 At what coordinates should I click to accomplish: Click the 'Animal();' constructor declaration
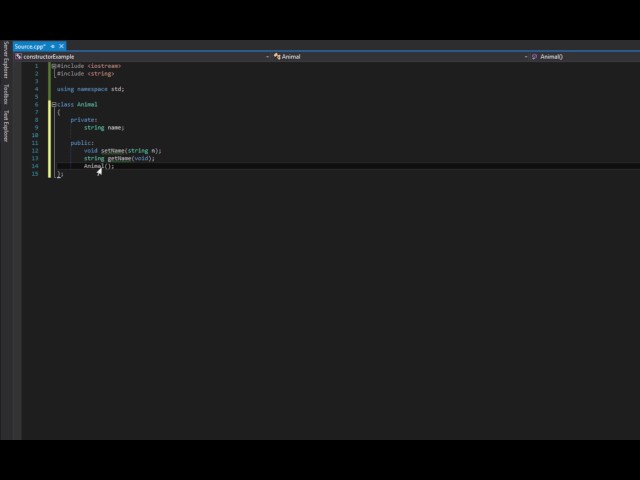click(99, 166)
